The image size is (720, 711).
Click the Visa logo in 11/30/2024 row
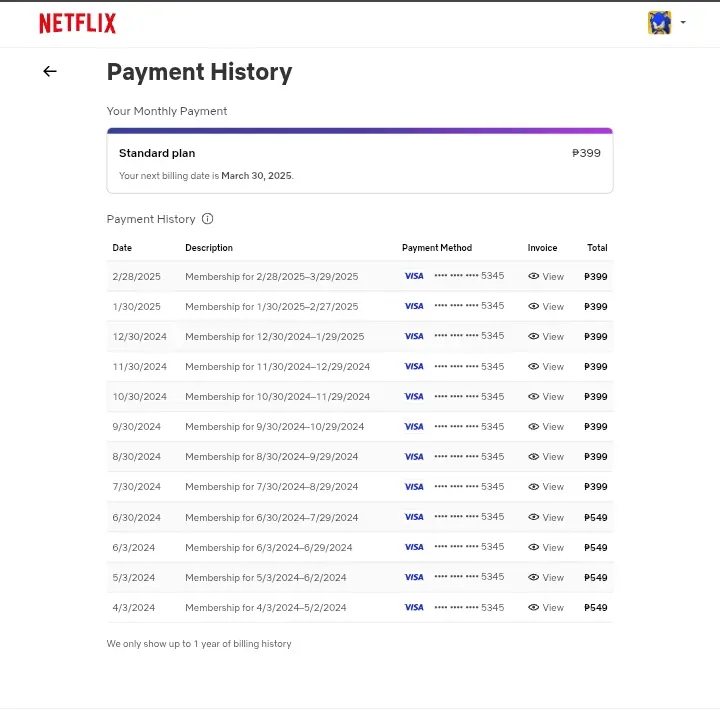point(414,366)
